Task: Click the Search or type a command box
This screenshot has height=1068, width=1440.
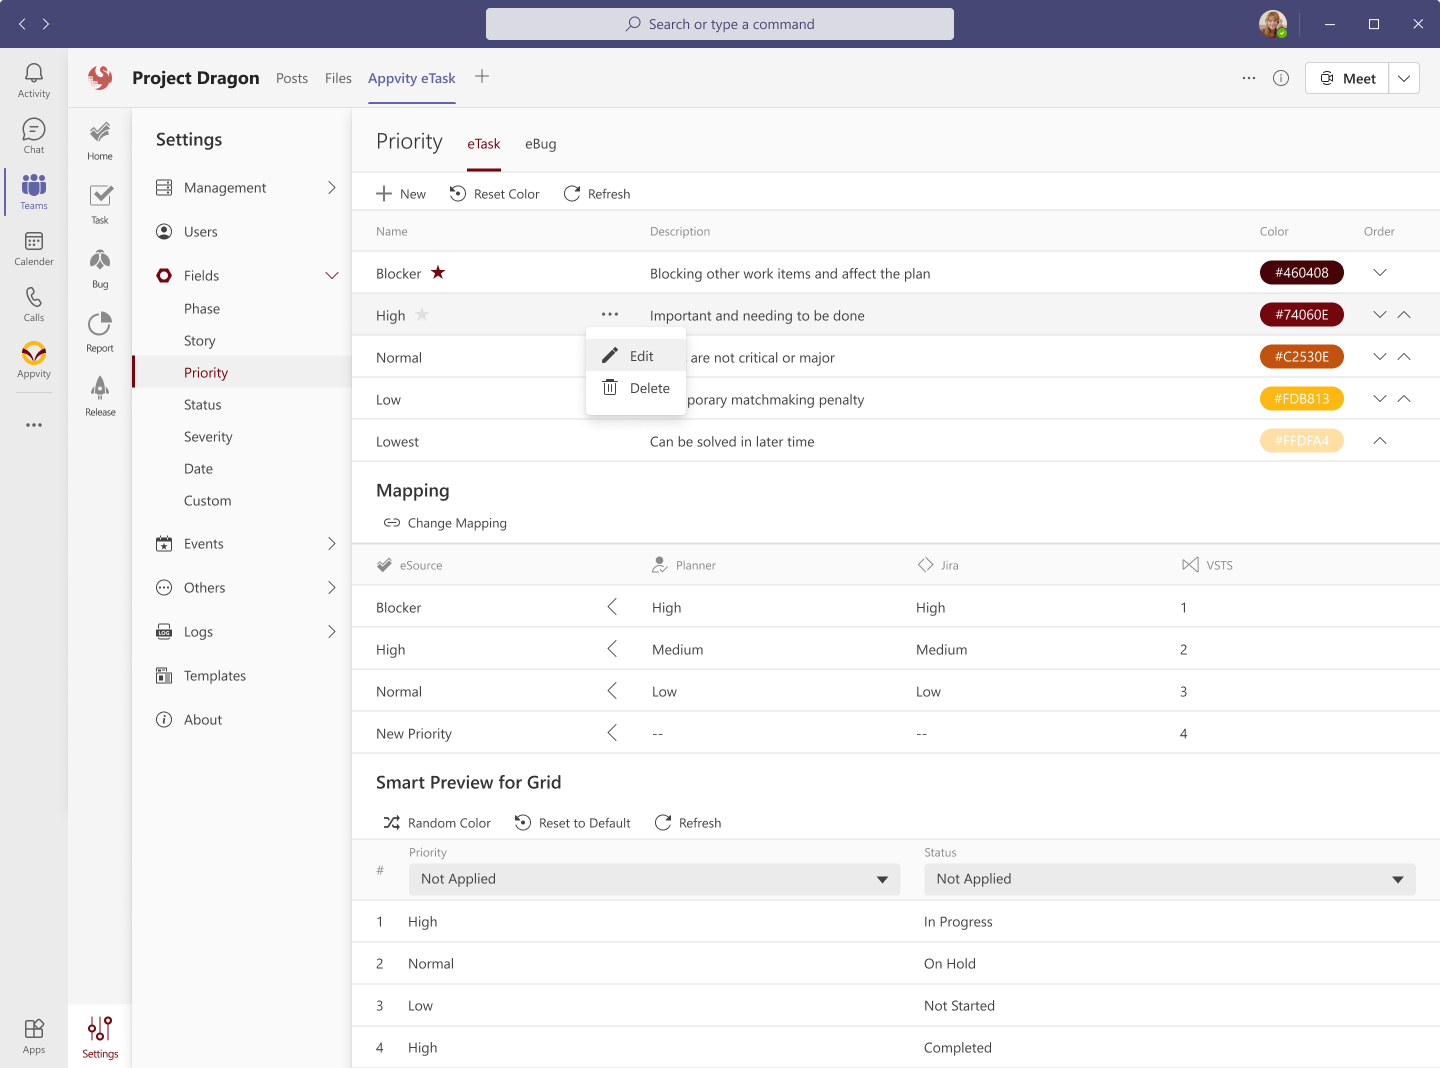Action: click(720, 24)
